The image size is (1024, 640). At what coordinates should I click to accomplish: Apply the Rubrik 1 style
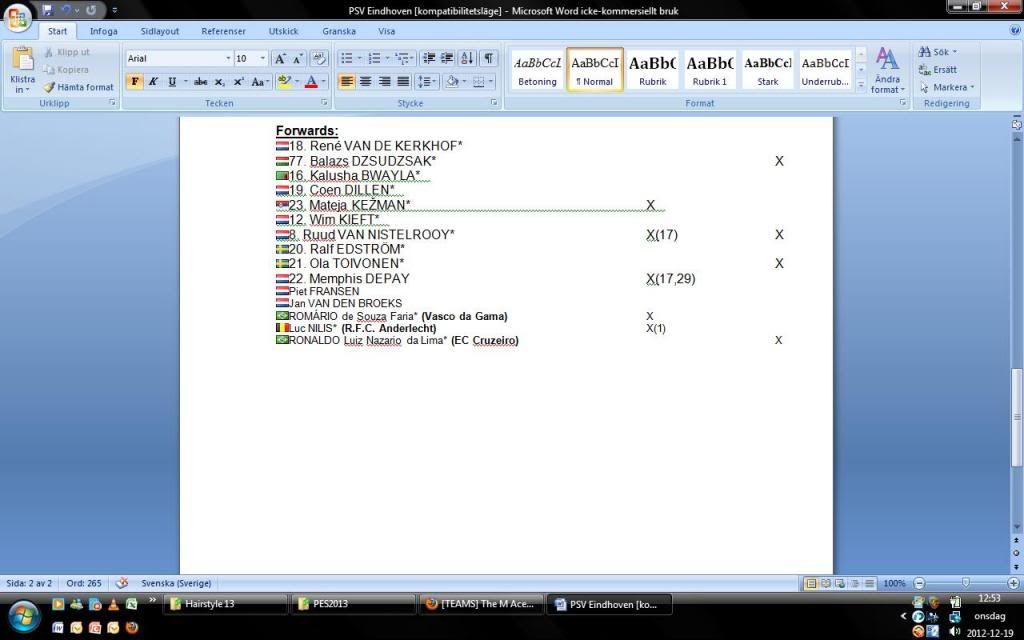point(710,70)
